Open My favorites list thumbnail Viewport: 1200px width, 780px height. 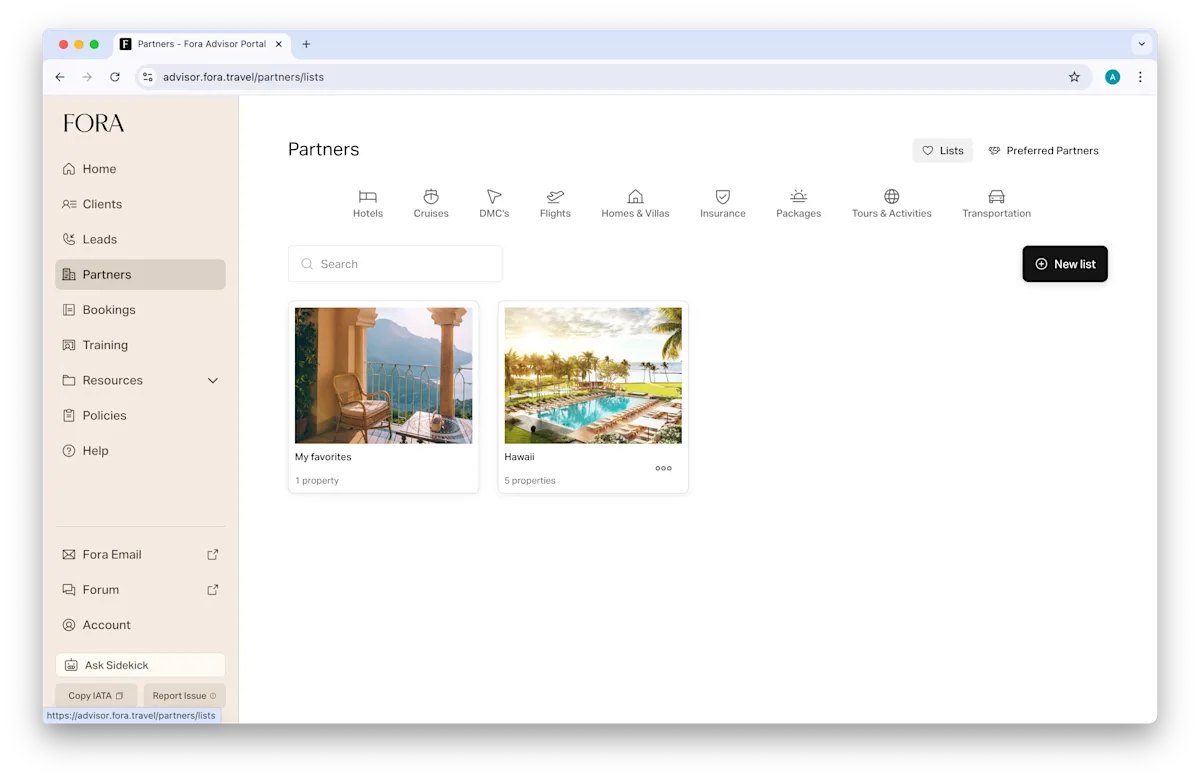383,375
